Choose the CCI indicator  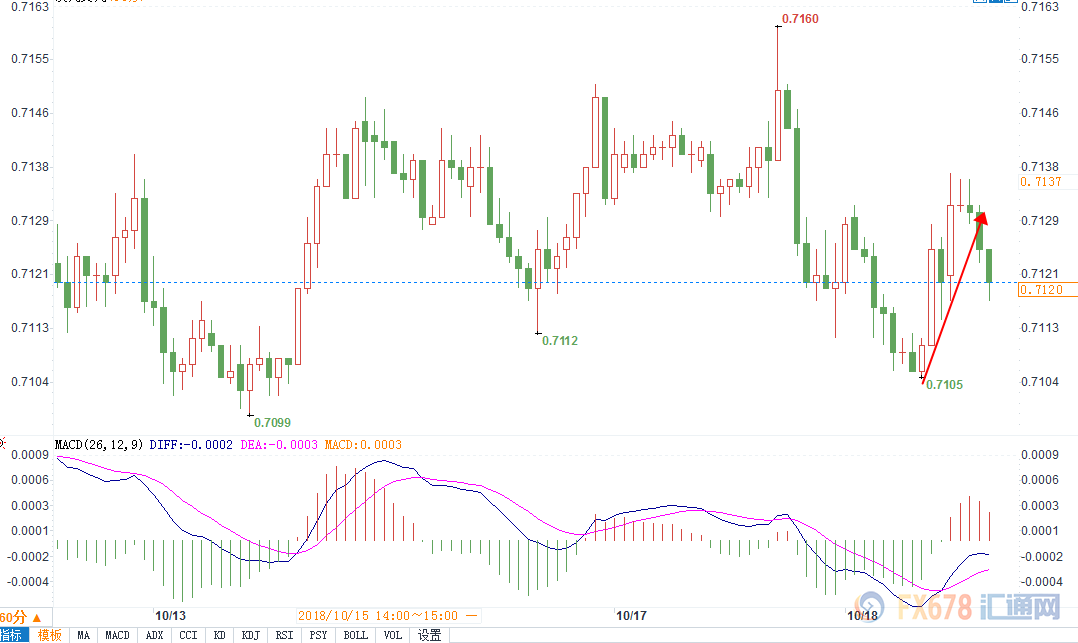point(188,635)
